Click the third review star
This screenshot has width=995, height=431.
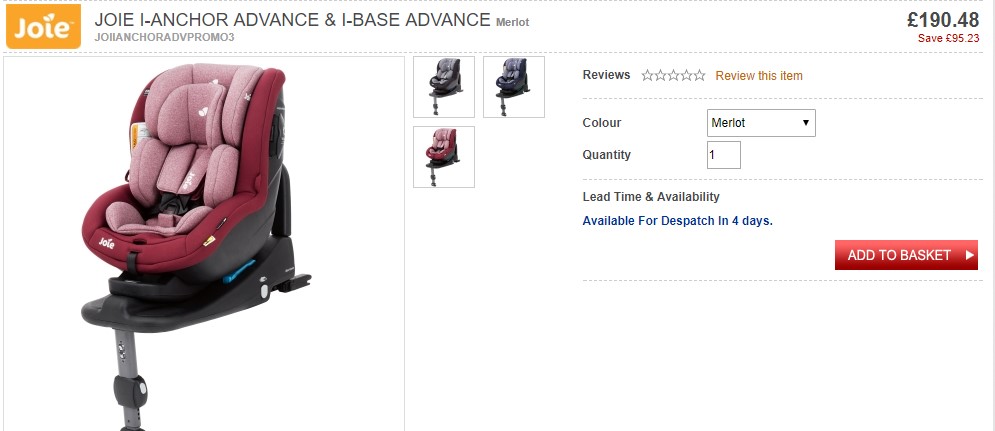[673, 76]
